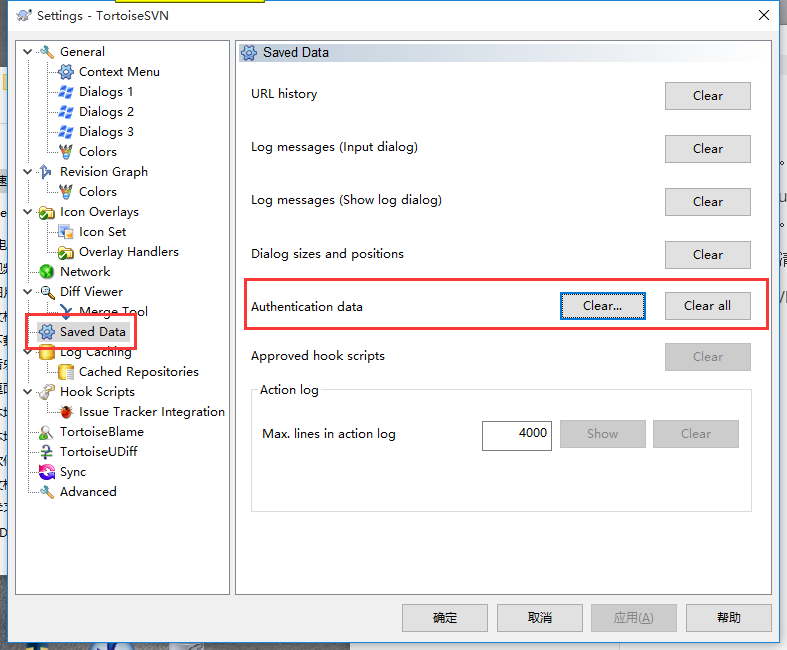Click the Context Menu gear icon
787x650 pixels.
tap(66, 72)
